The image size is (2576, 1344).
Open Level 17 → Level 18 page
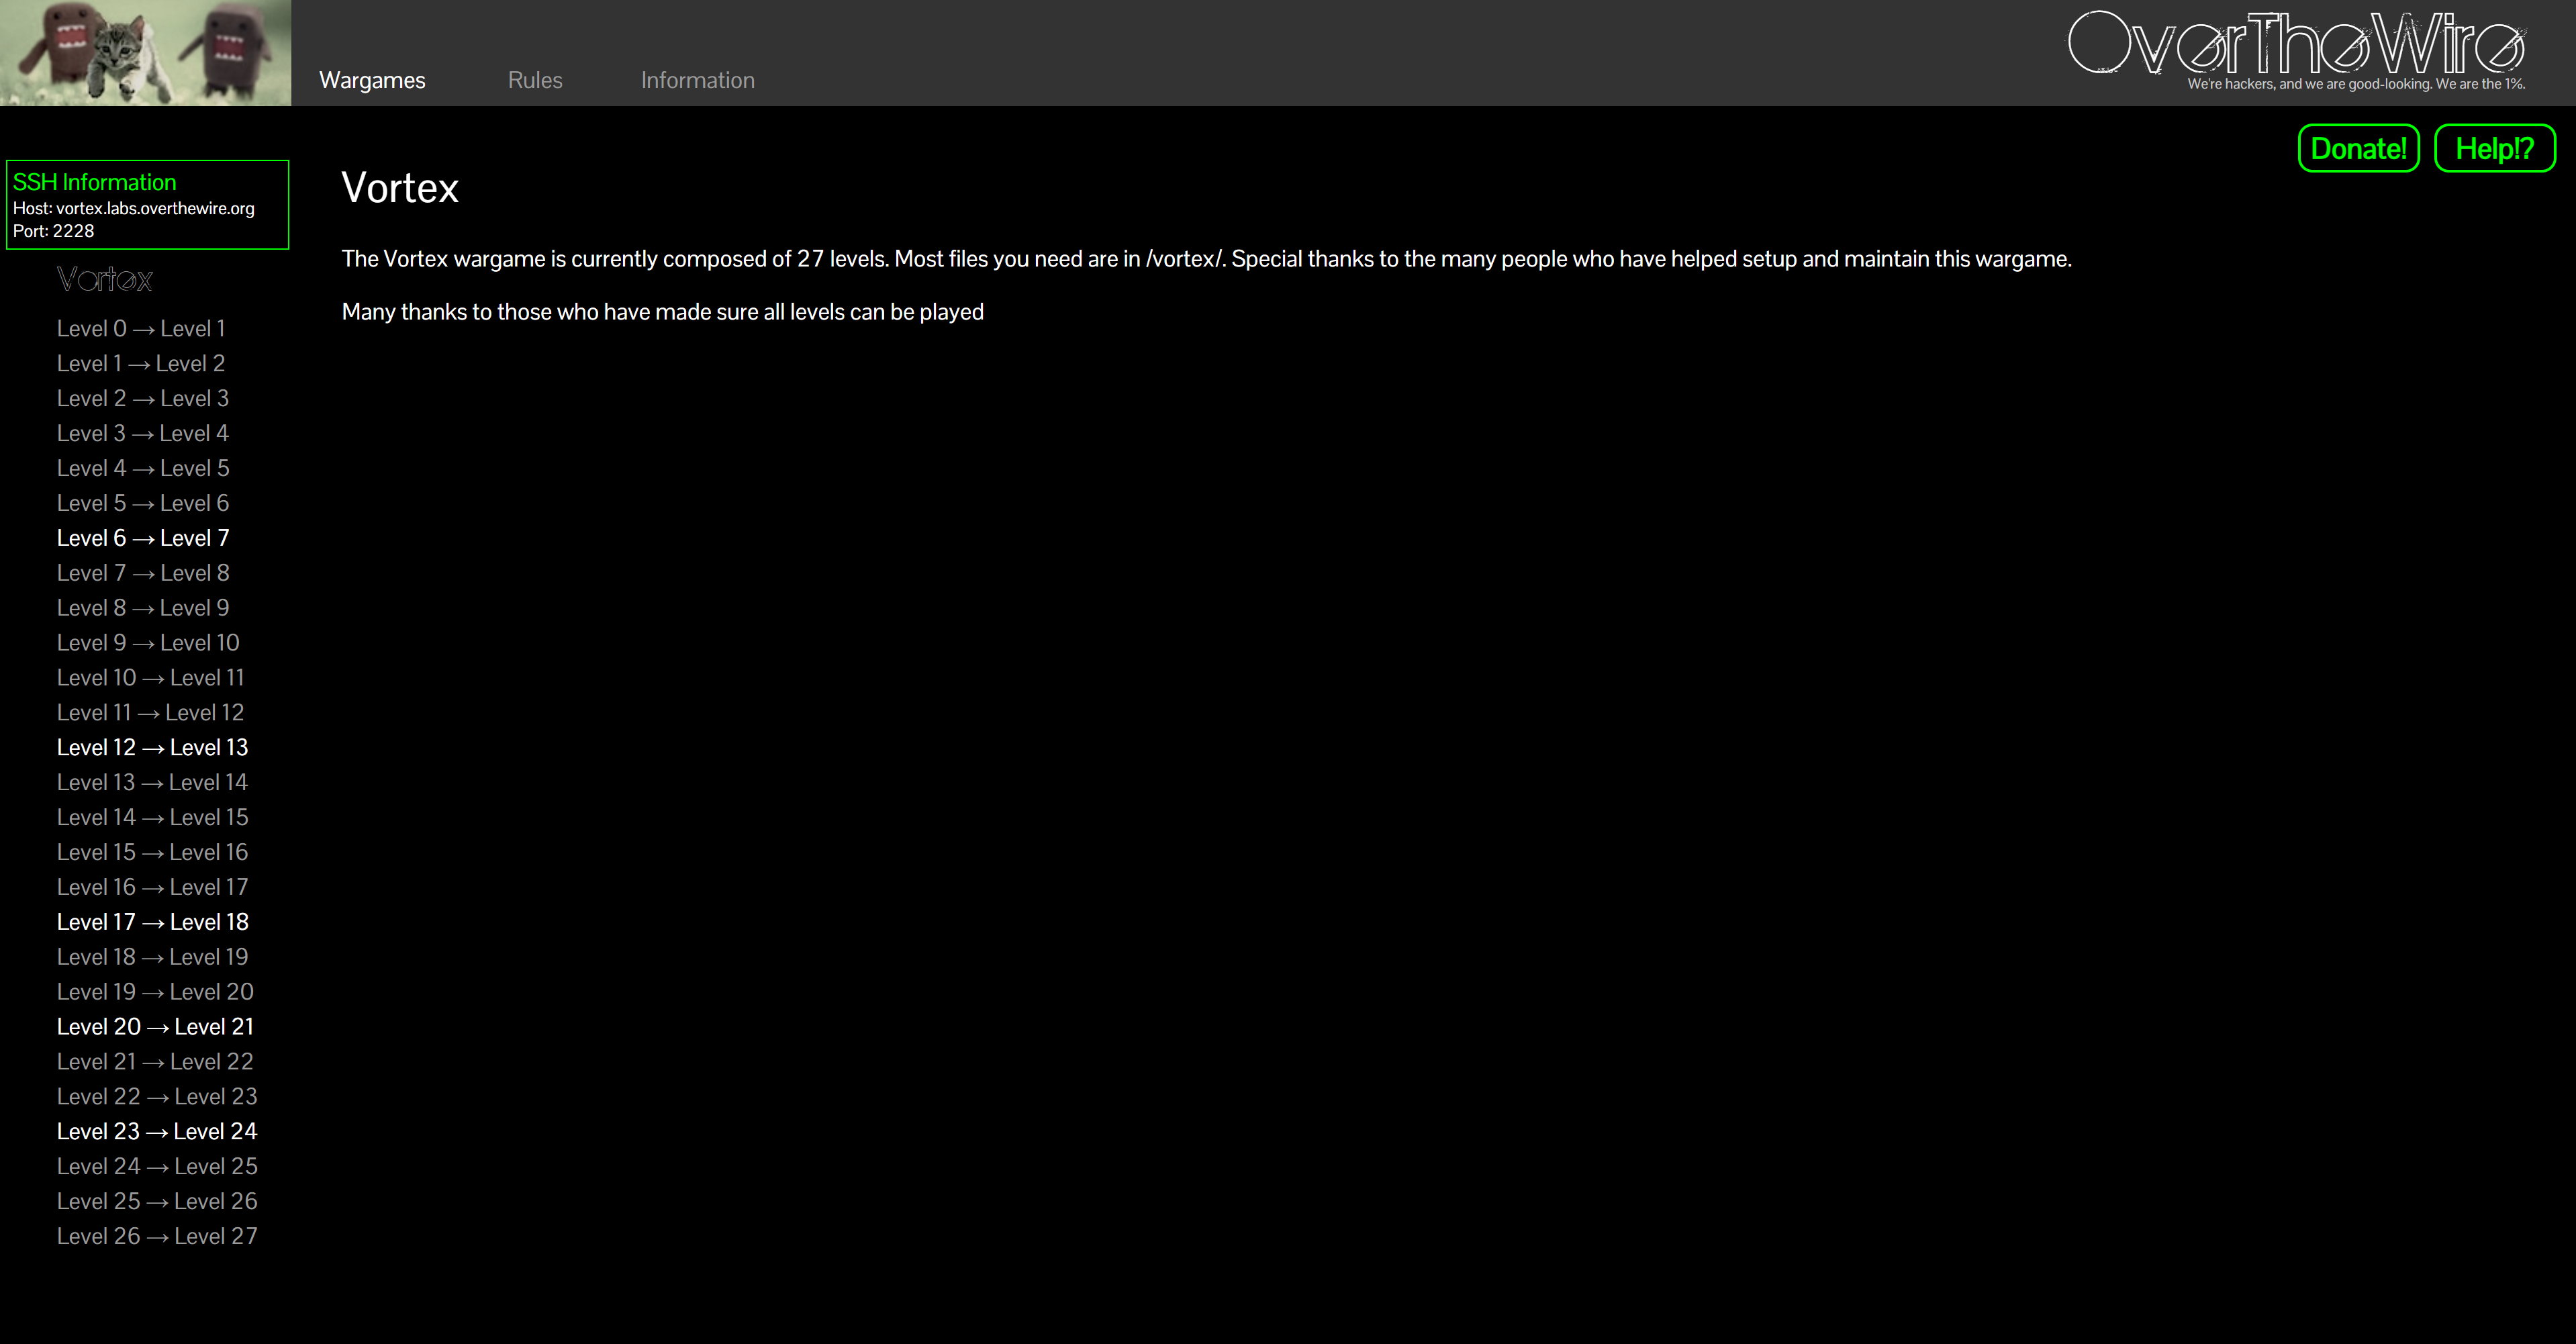click(x=152, y=922)
